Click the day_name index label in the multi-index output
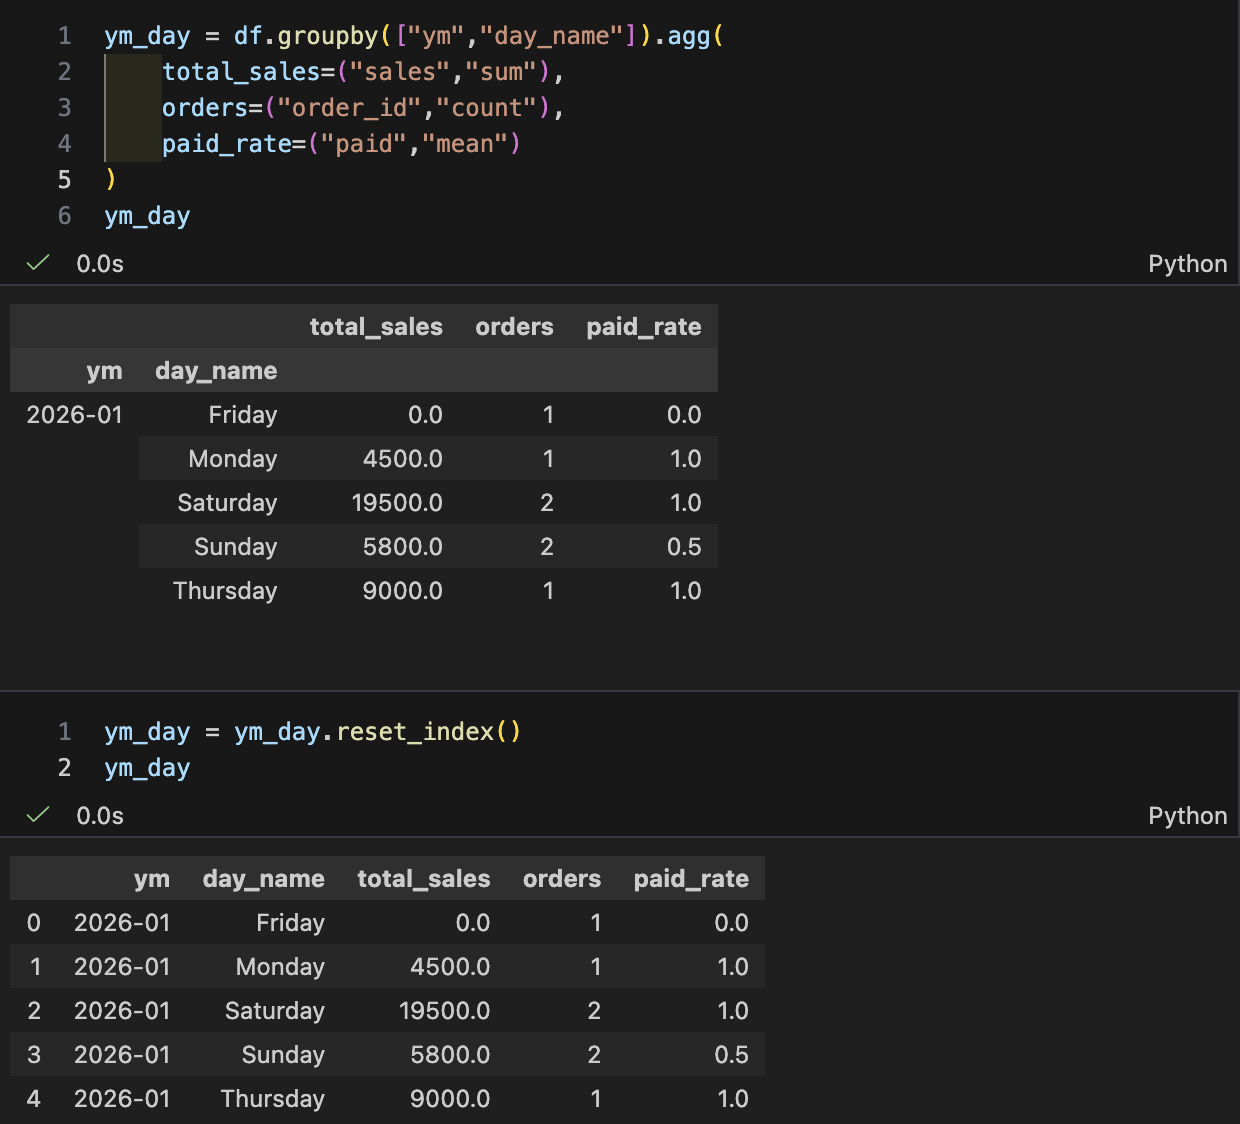This screenshot has height=1124, width=1240. (216, 371)
